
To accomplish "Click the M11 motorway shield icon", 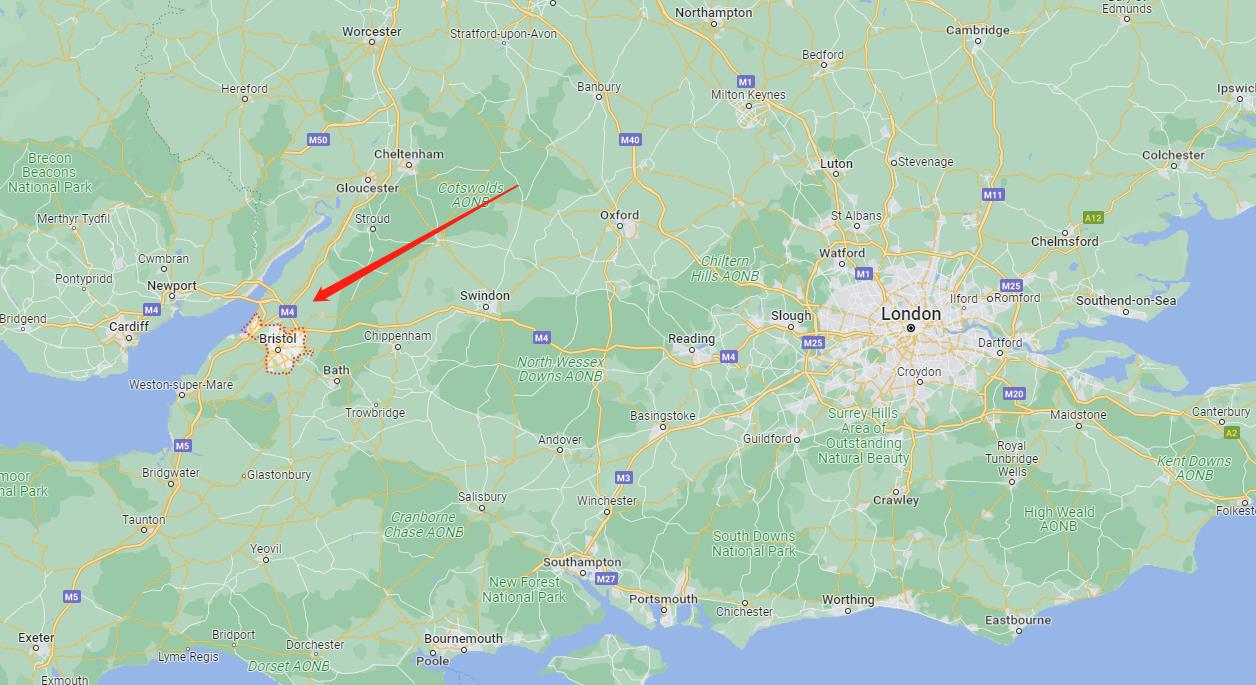I will point(993,194).
